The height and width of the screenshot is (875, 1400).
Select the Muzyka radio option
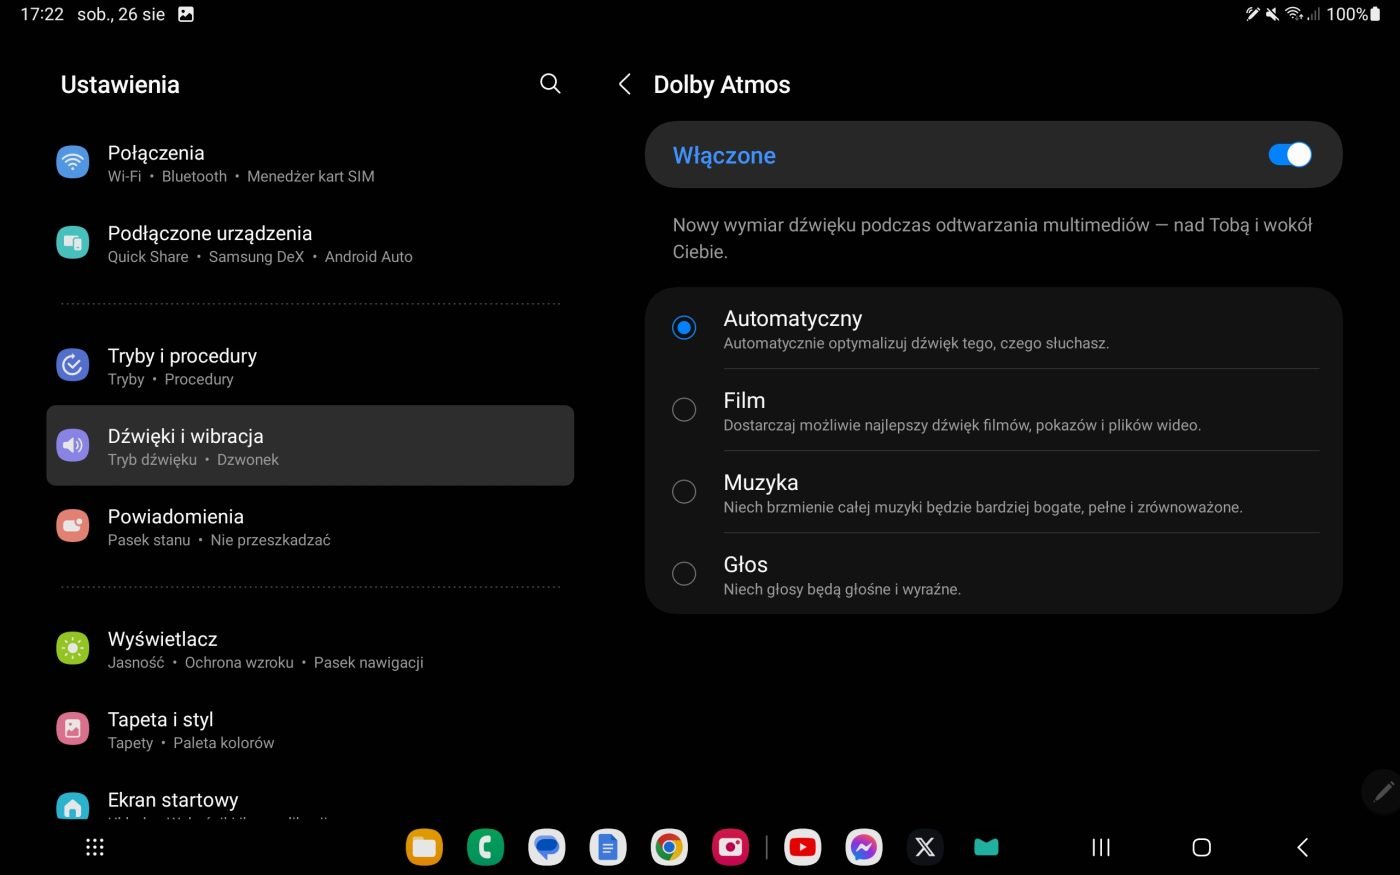click(x=684, y=491)
